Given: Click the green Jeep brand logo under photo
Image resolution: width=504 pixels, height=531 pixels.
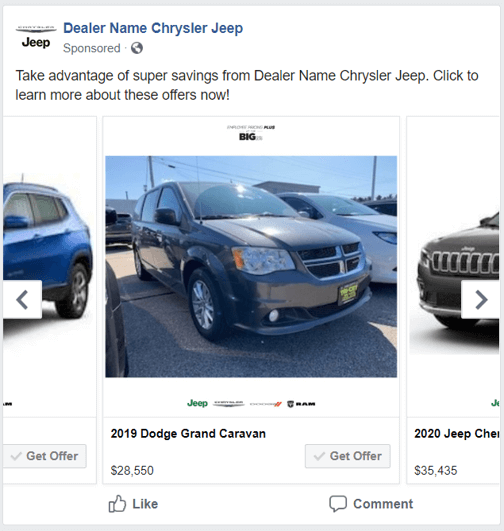Looking at the screenshot, I should pyautogui.click(x=197, y=403).
